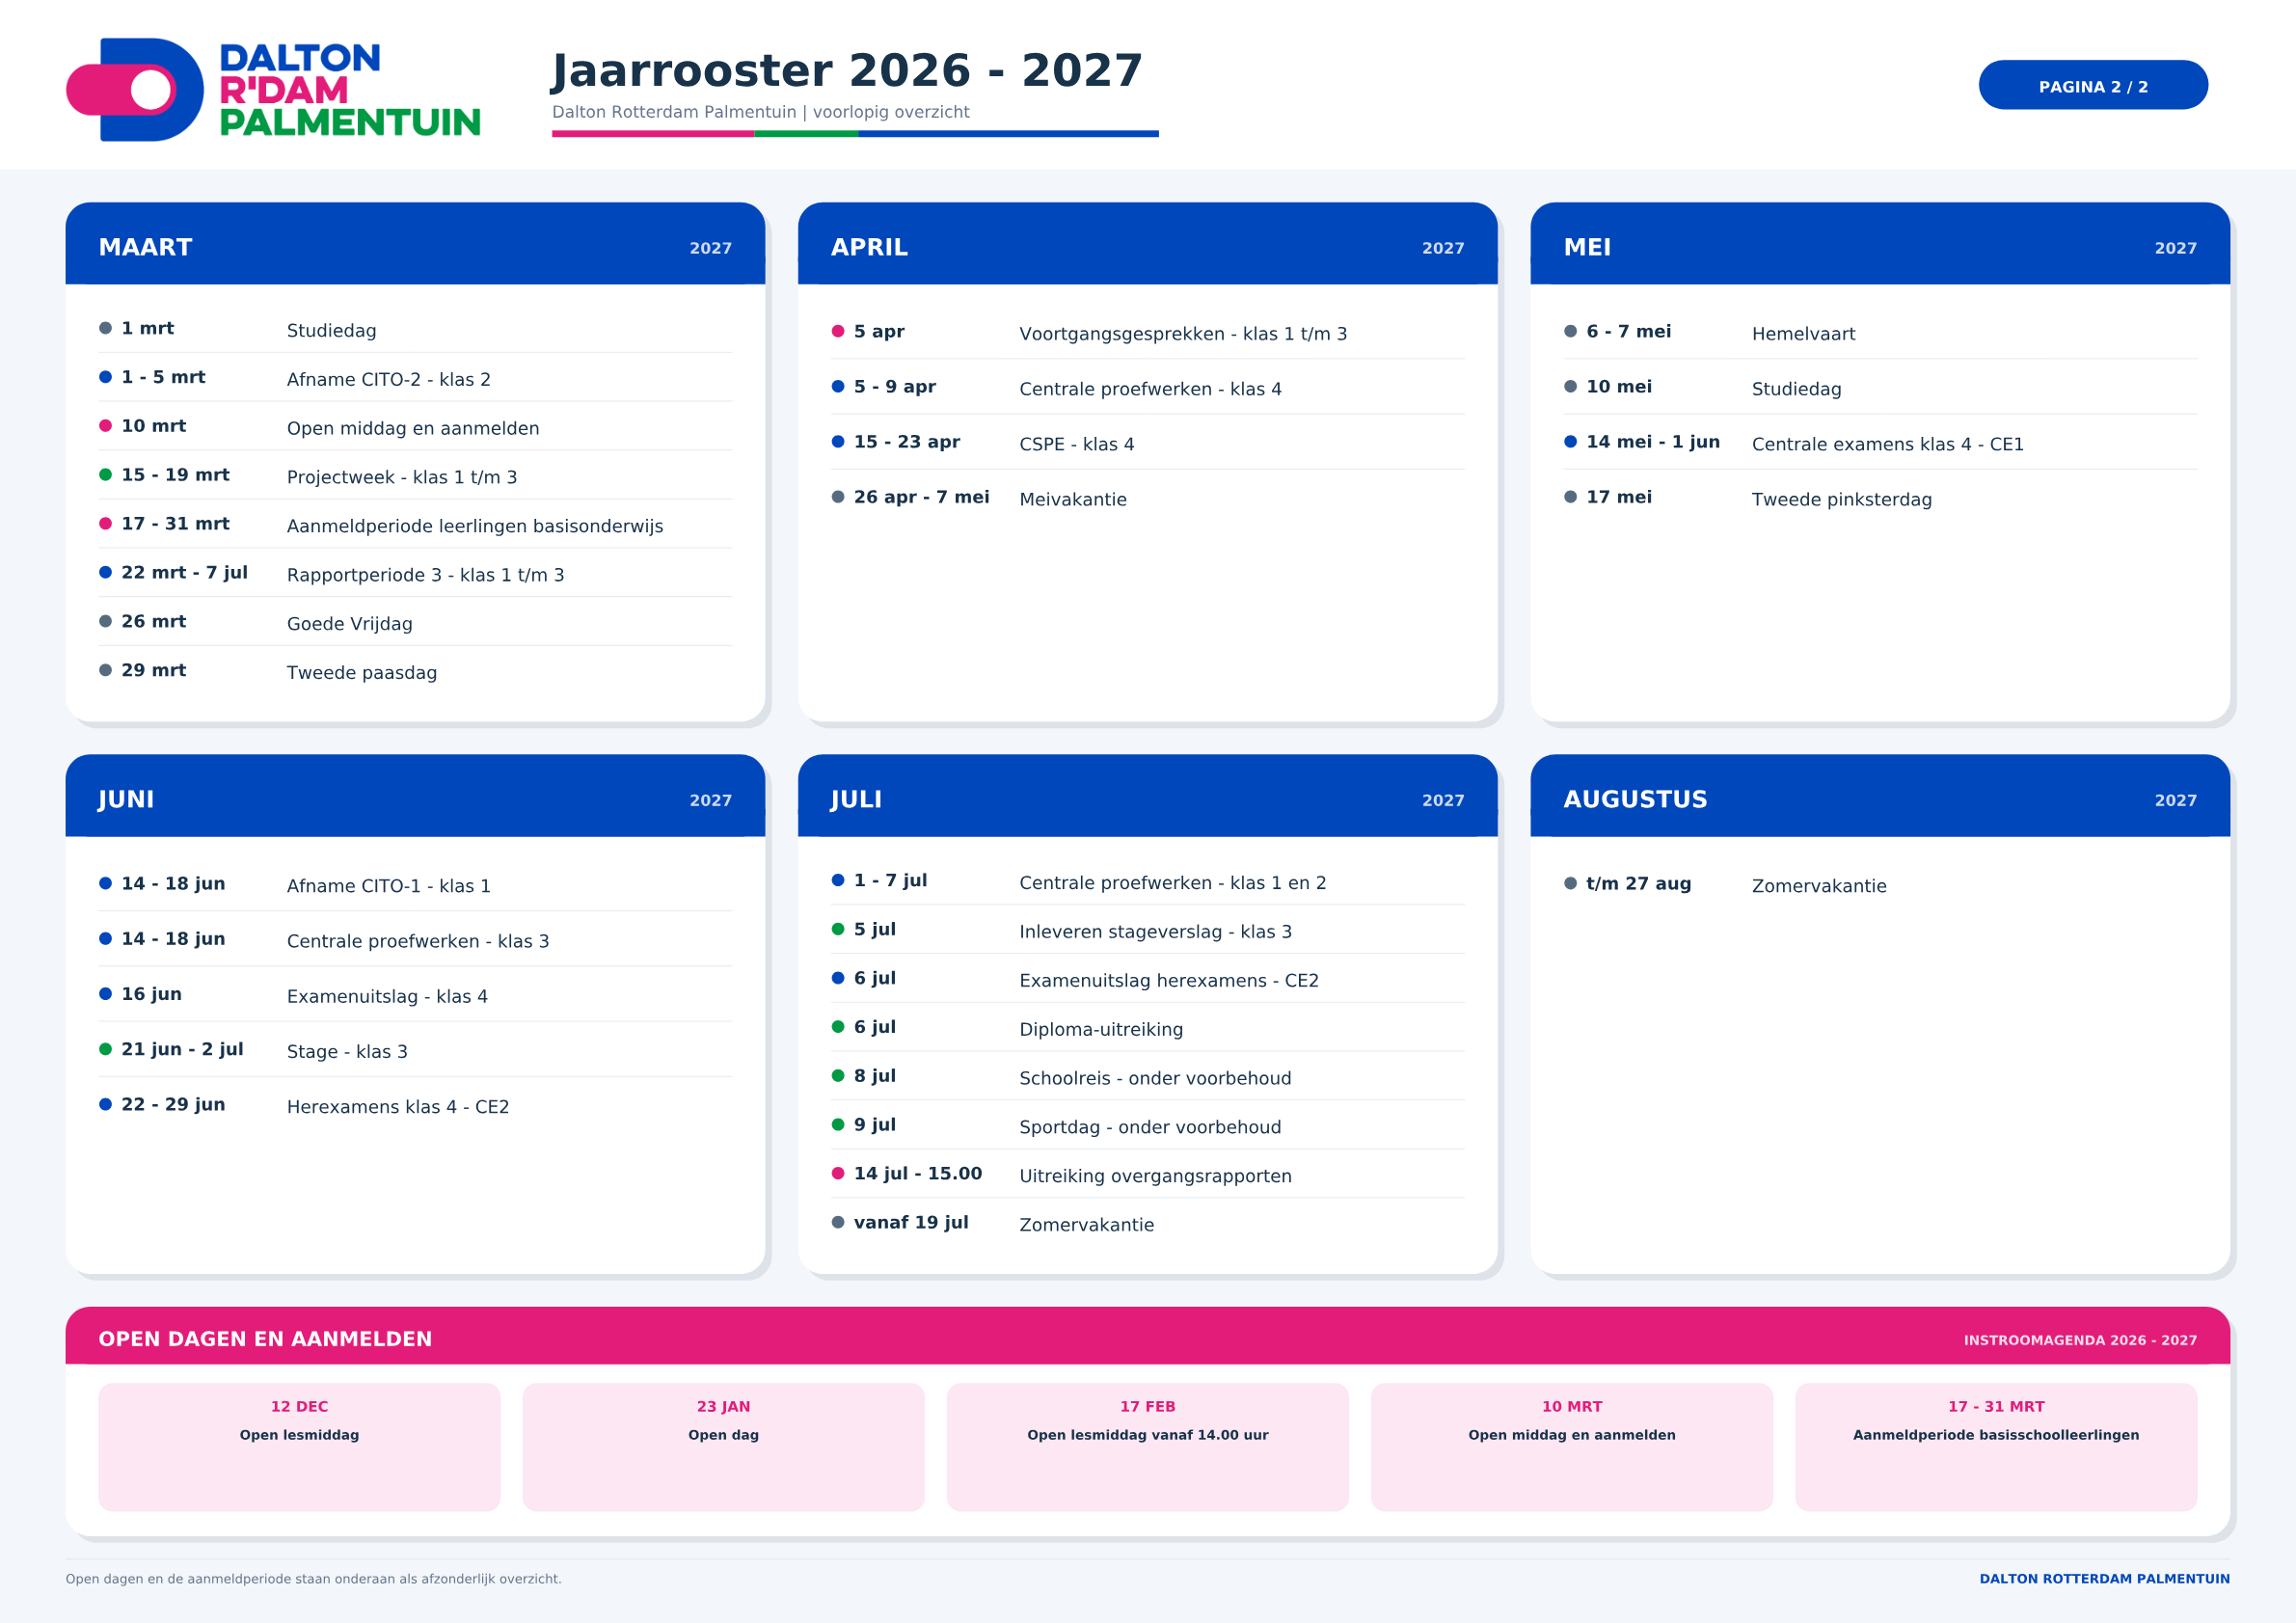Image resolution: width=2296 pixels, height=1623 pixels.
Task: Click the green dot beside 21 jun - 2 jul
Action: click(x=105, y=1049)
